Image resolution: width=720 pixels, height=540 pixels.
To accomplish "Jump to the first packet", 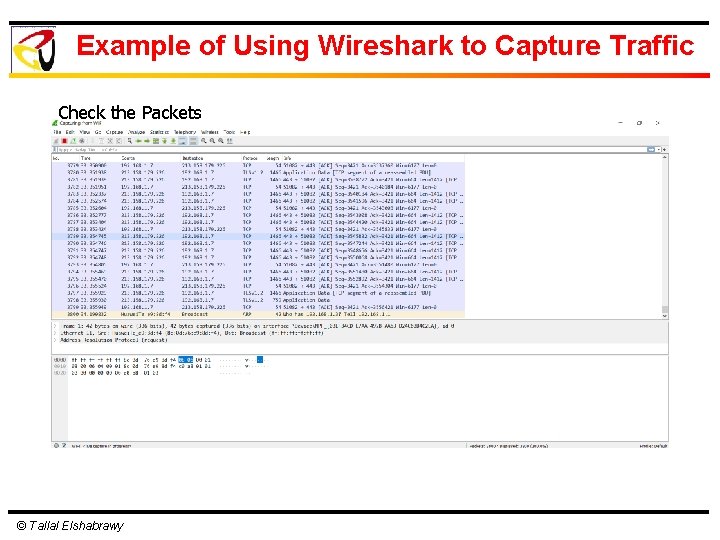I will point(164,141).
